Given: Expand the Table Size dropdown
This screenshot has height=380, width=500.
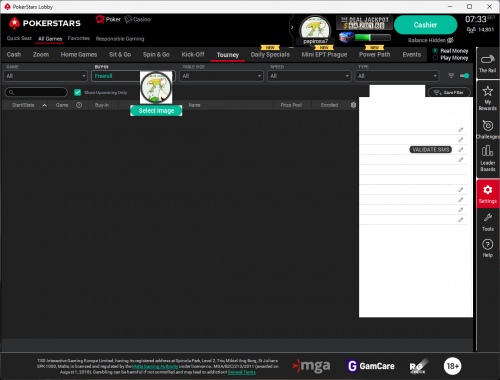Looking at the screenshot, I should point(221,76).
